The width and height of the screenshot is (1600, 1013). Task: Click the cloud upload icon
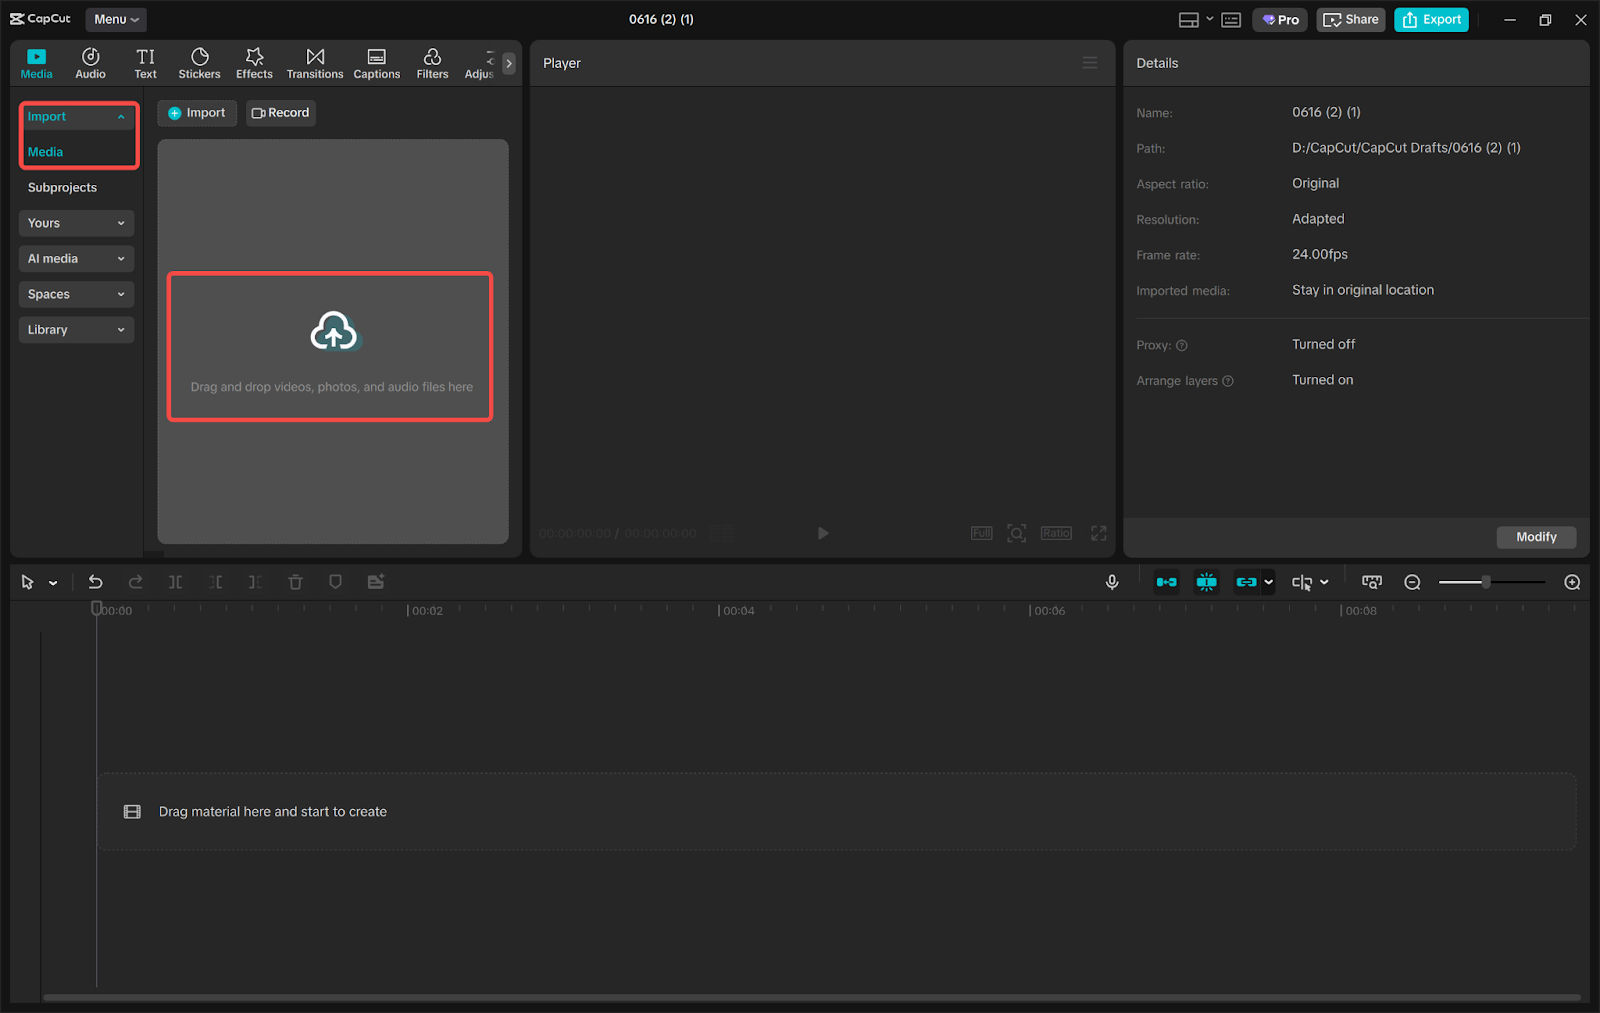click(334, 332)
